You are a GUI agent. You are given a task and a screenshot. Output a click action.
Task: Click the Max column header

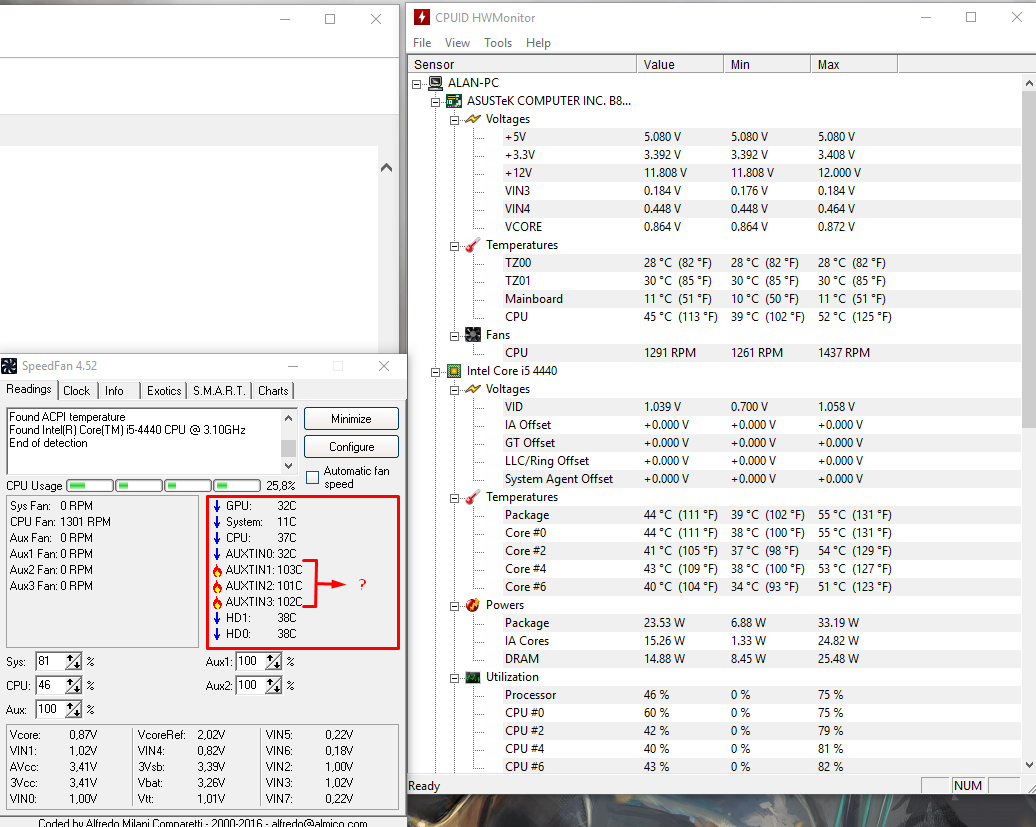pyautogui.click(x=829, y=65)
